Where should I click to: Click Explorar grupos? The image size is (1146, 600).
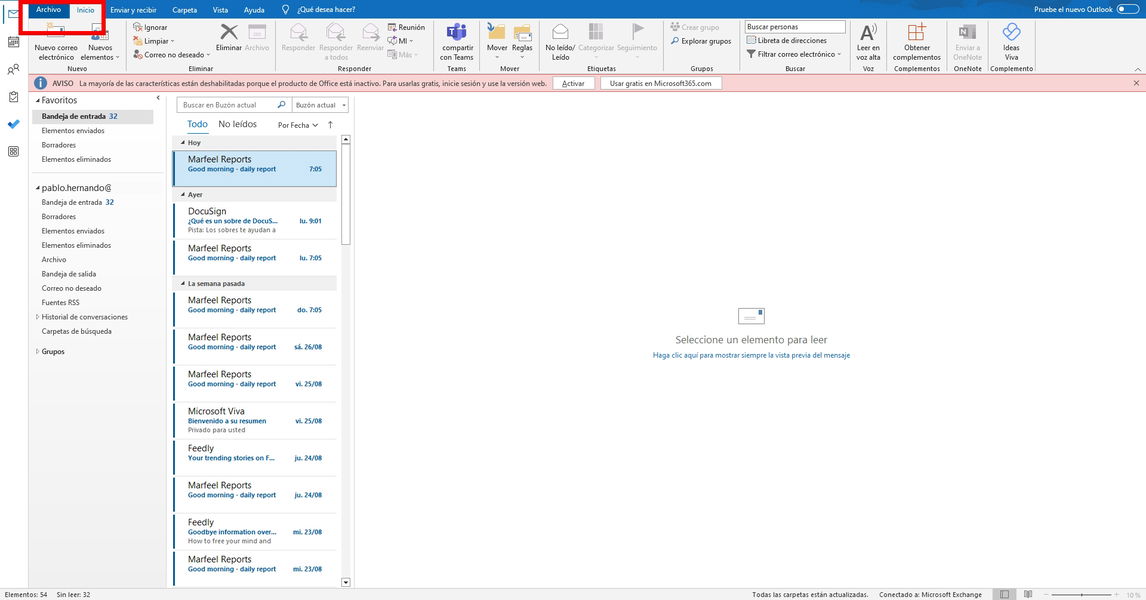tap(701, 42)
